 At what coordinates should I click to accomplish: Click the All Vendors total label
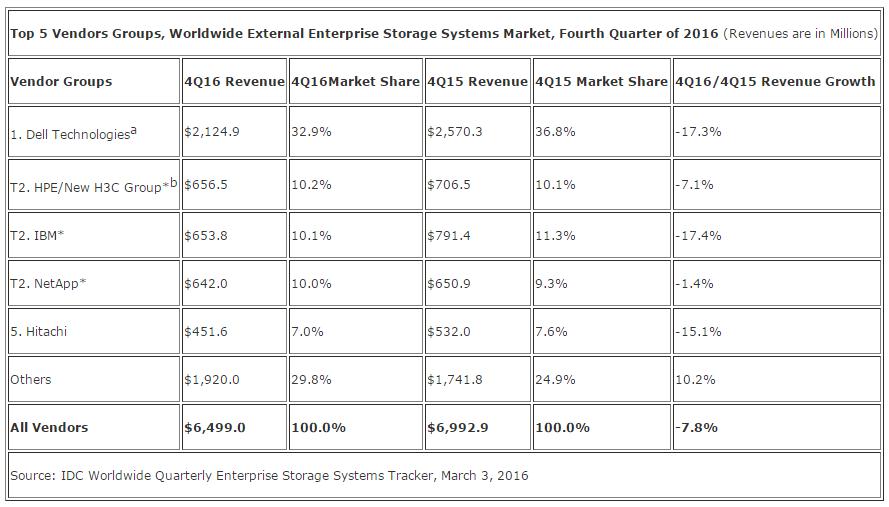click(49, 427)
